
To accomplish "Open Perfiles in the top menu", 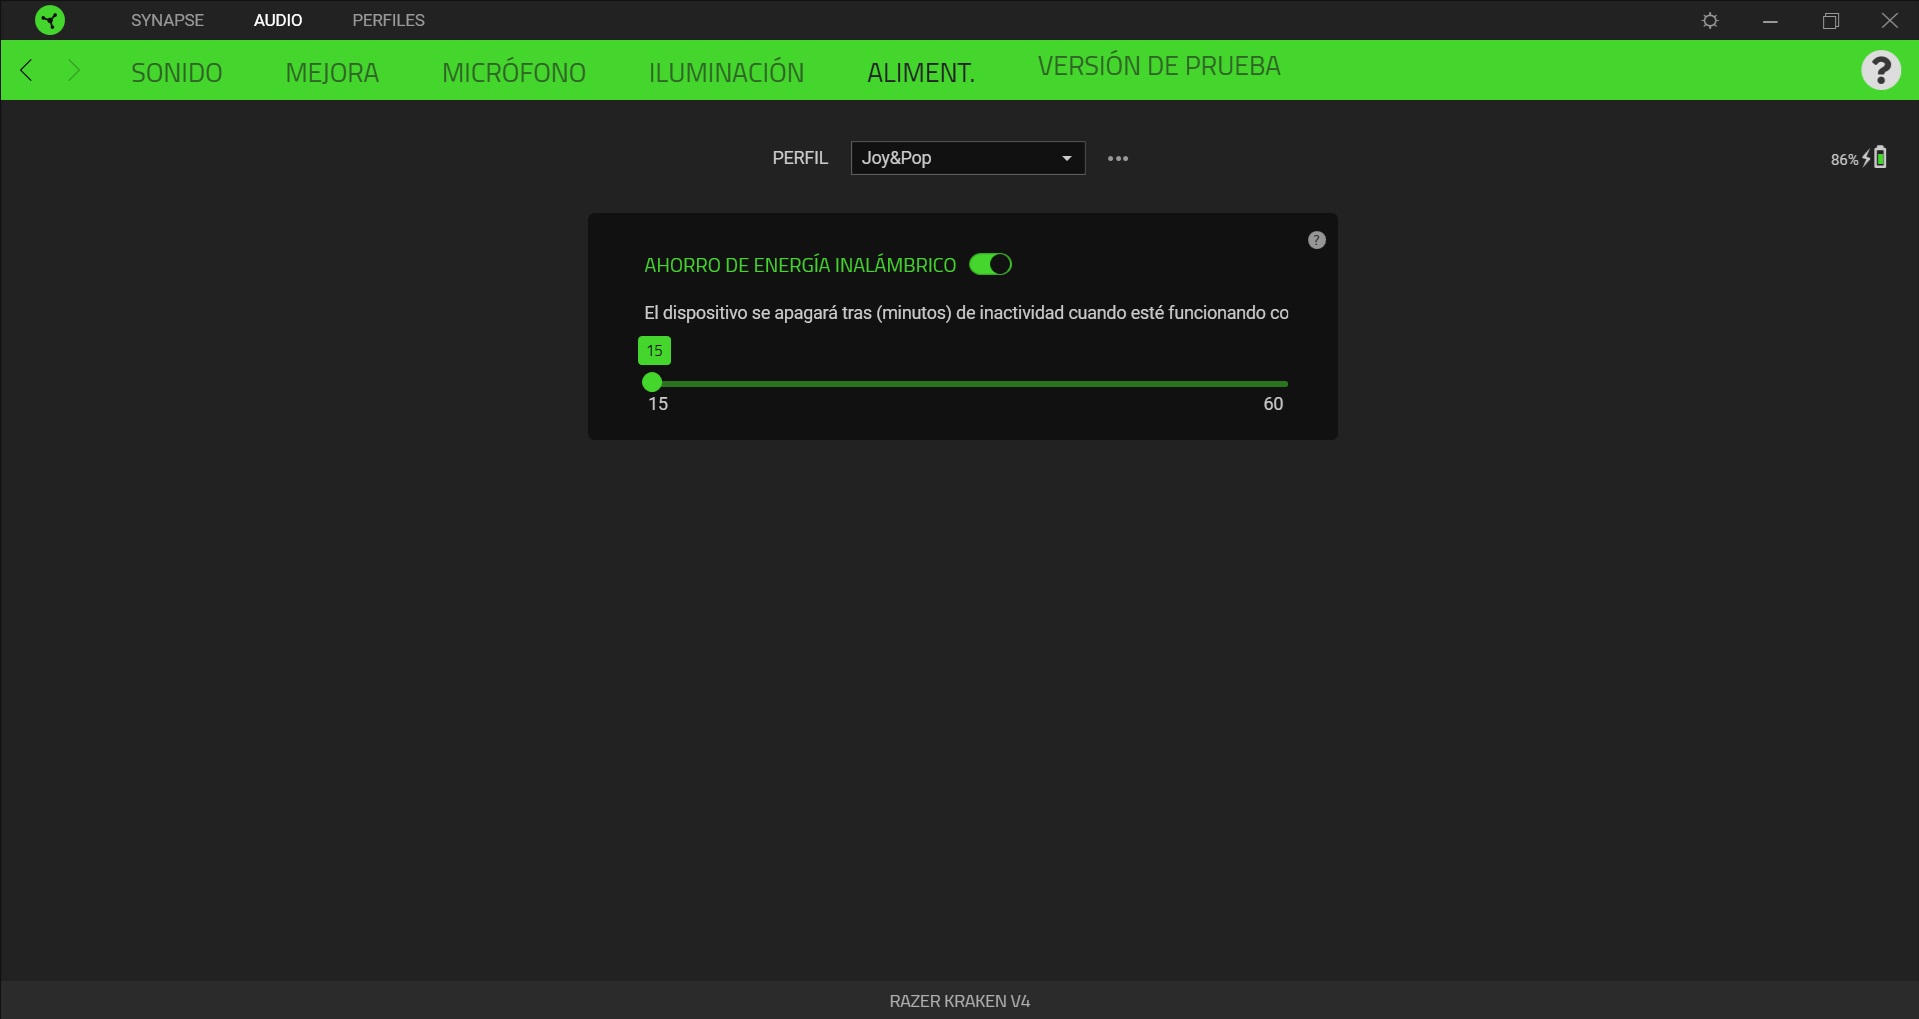I will 388,20.
